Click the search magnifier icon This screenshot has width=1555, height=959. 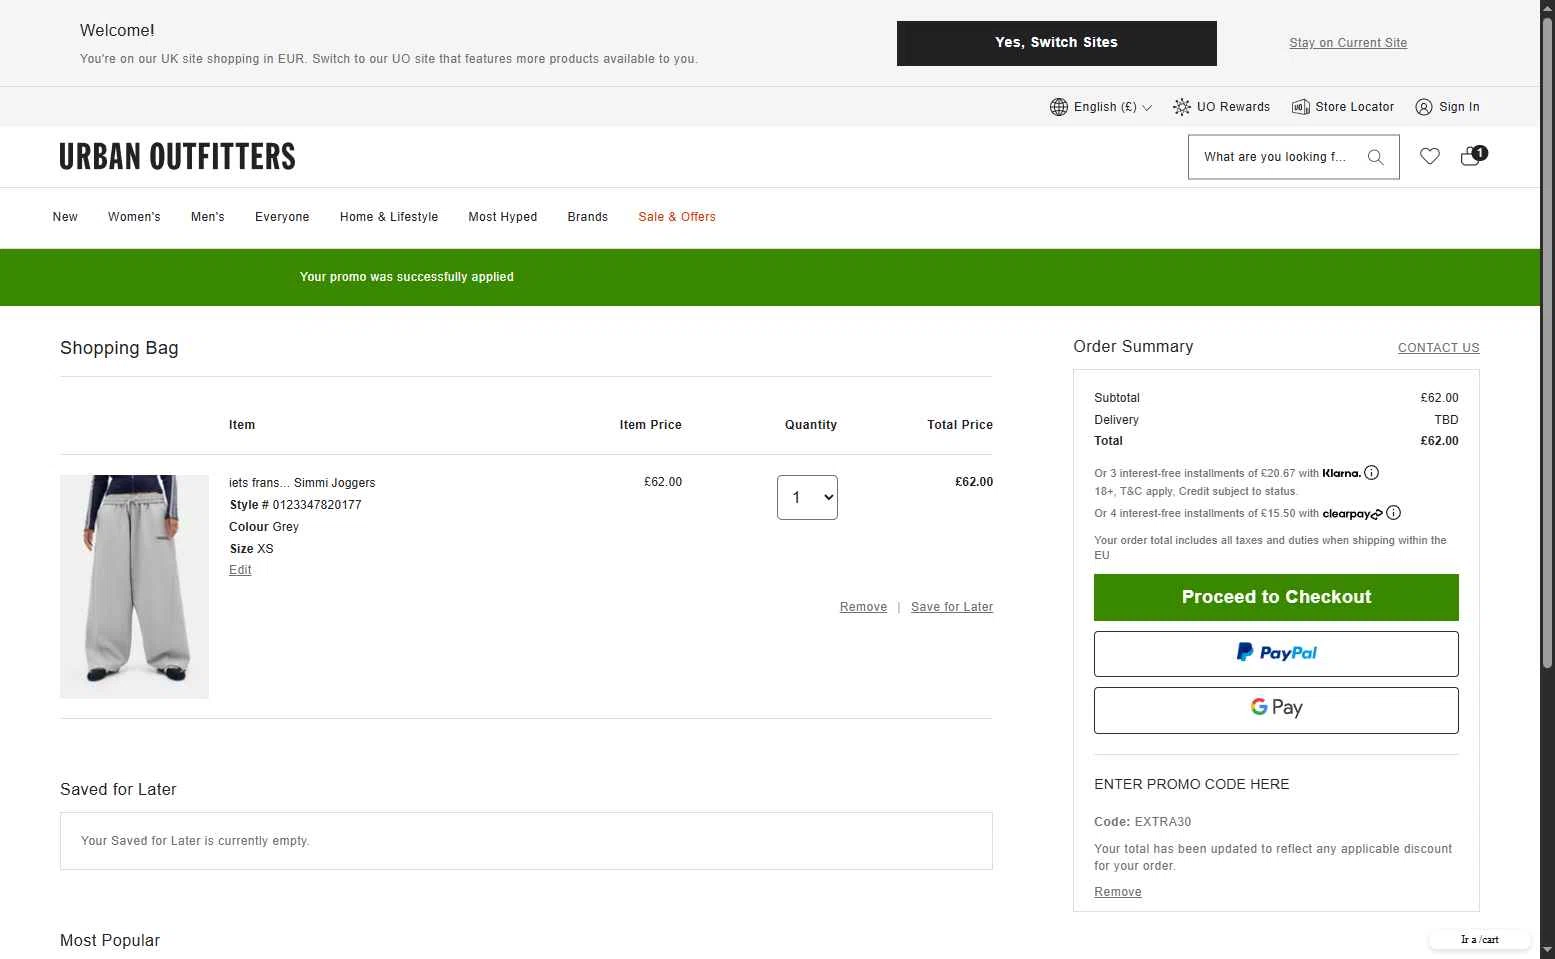(1376, 157)
